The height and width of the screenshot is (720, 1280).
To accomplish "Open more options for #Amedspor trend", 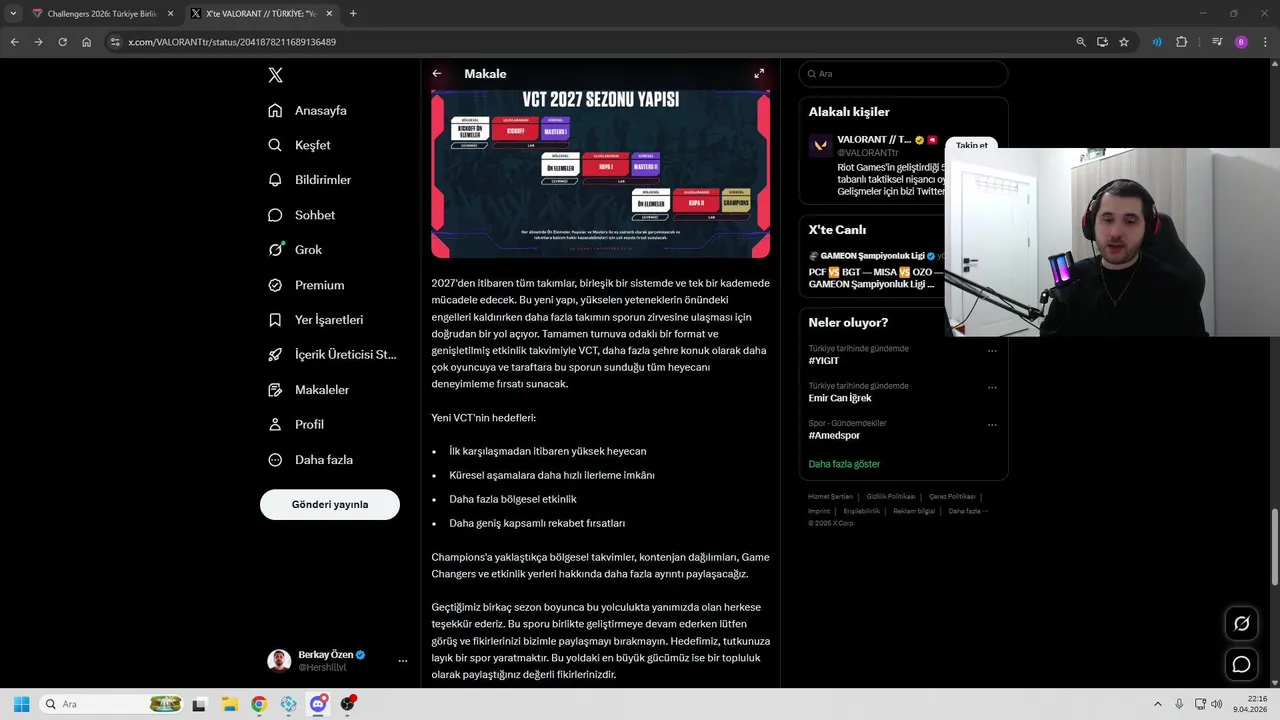I will coord(992,424).
